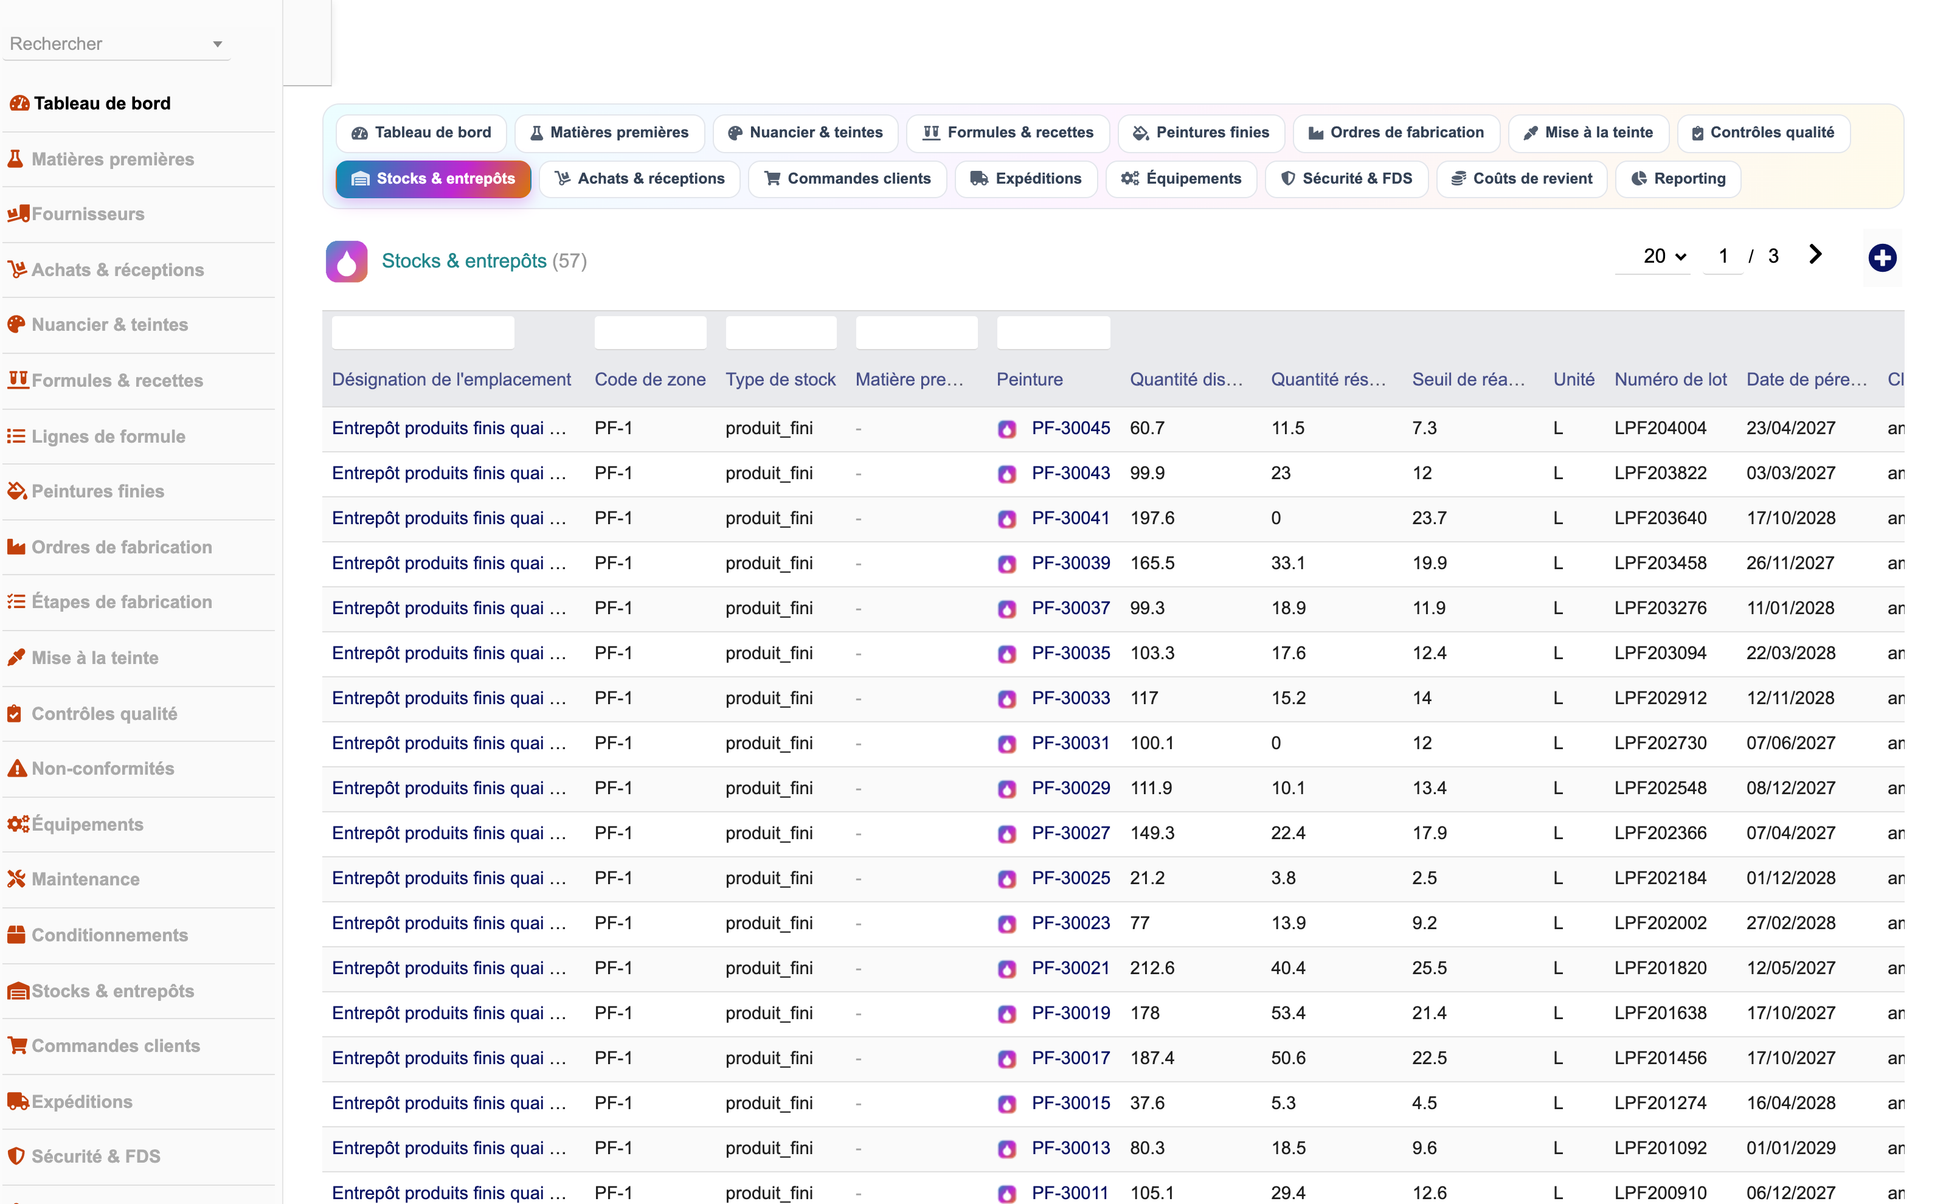Switch to the Coûts de revient top tab
The height and width of the screenshot is (1204, 1946).
[1522, 179]
